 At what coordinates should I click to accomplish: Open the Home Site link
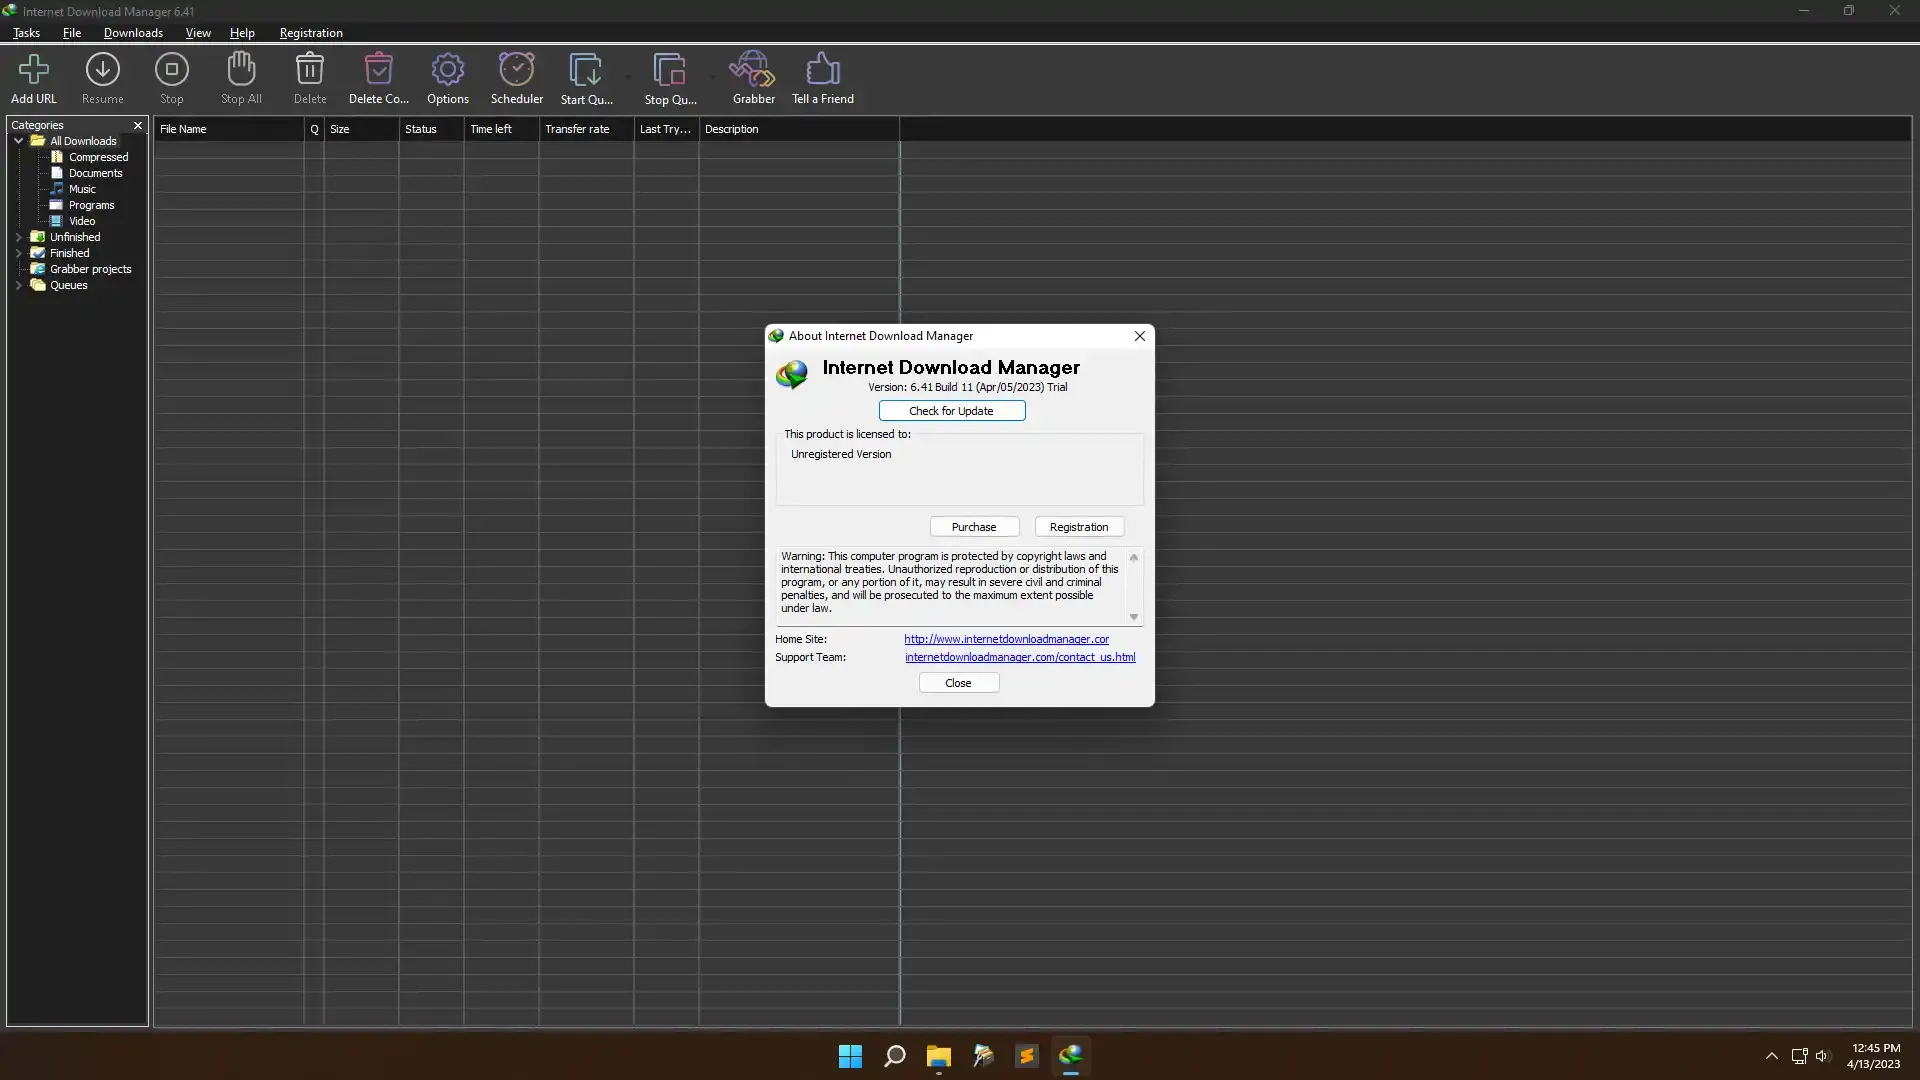coord(1006,639)
